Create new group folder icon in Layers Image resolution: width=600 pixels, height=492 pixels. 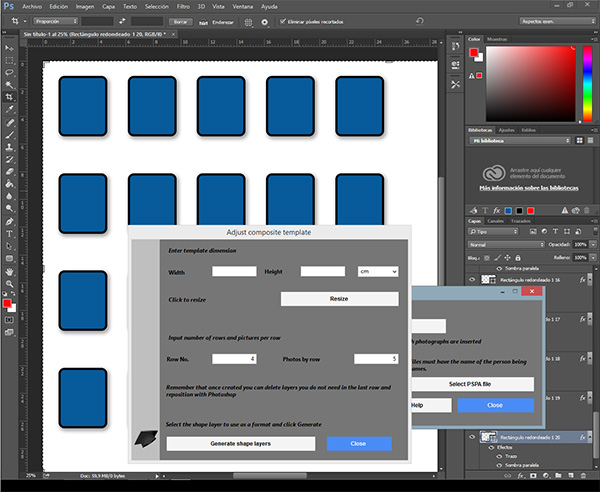pyautogui.click(x=558, y=476)
